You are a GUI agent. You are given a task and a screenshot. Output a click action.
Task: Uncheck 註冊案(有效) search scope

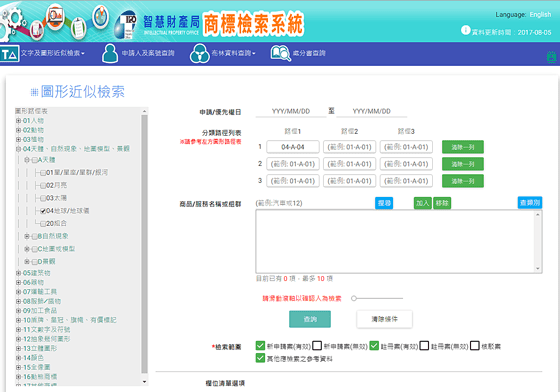[374, 346]
